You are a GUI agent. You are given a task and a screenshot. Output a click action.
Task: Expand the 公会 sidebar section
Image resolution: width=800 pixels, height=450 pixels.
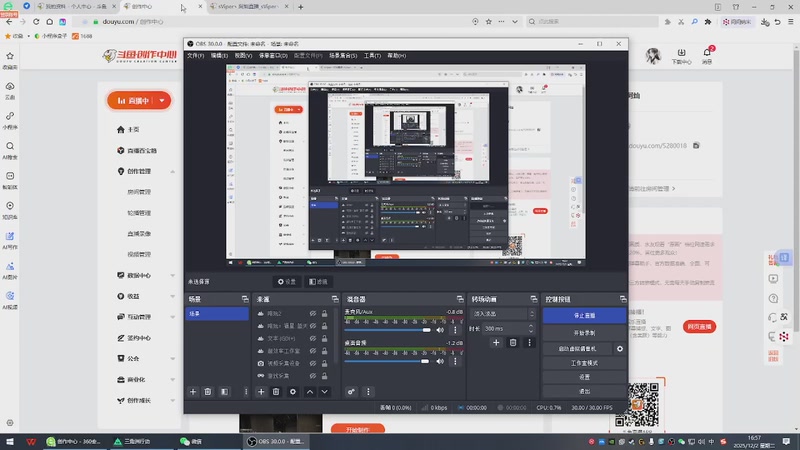(172, 359)
